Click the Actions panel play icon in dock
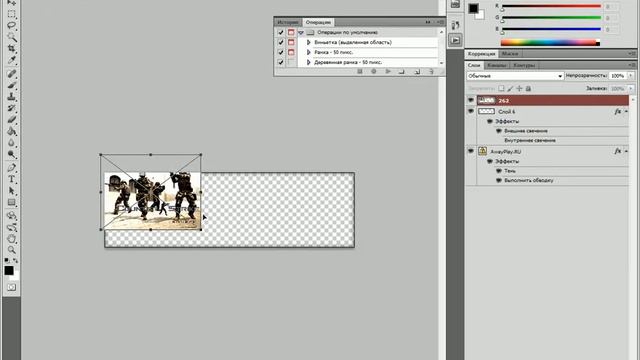 pyautogui.click(x=455, y=40)
